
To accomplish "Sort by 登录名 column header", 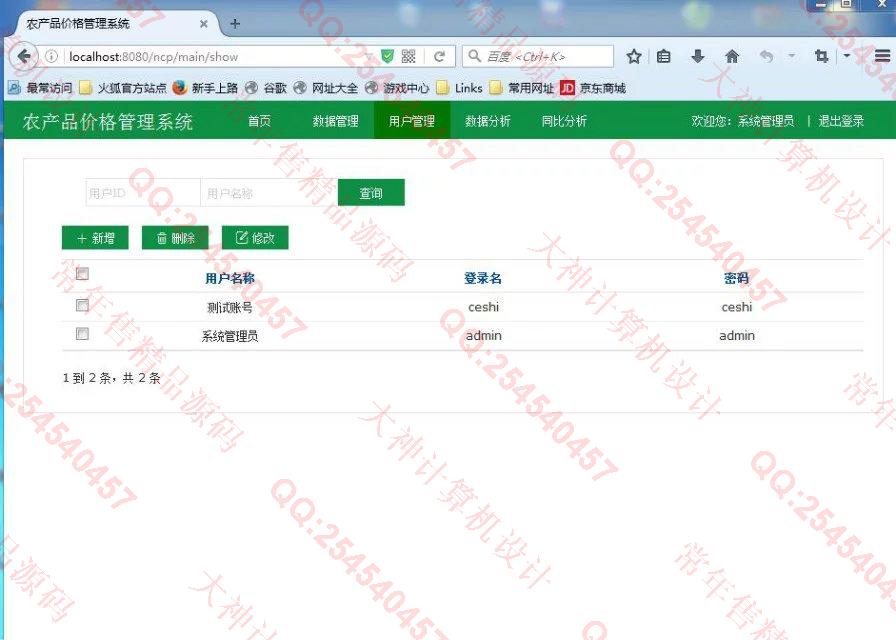I will point(483,278).
